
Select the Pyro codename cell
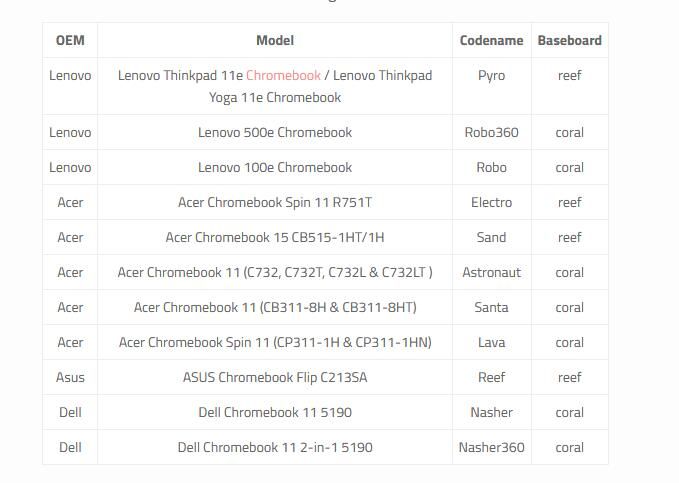pos(491,75)
